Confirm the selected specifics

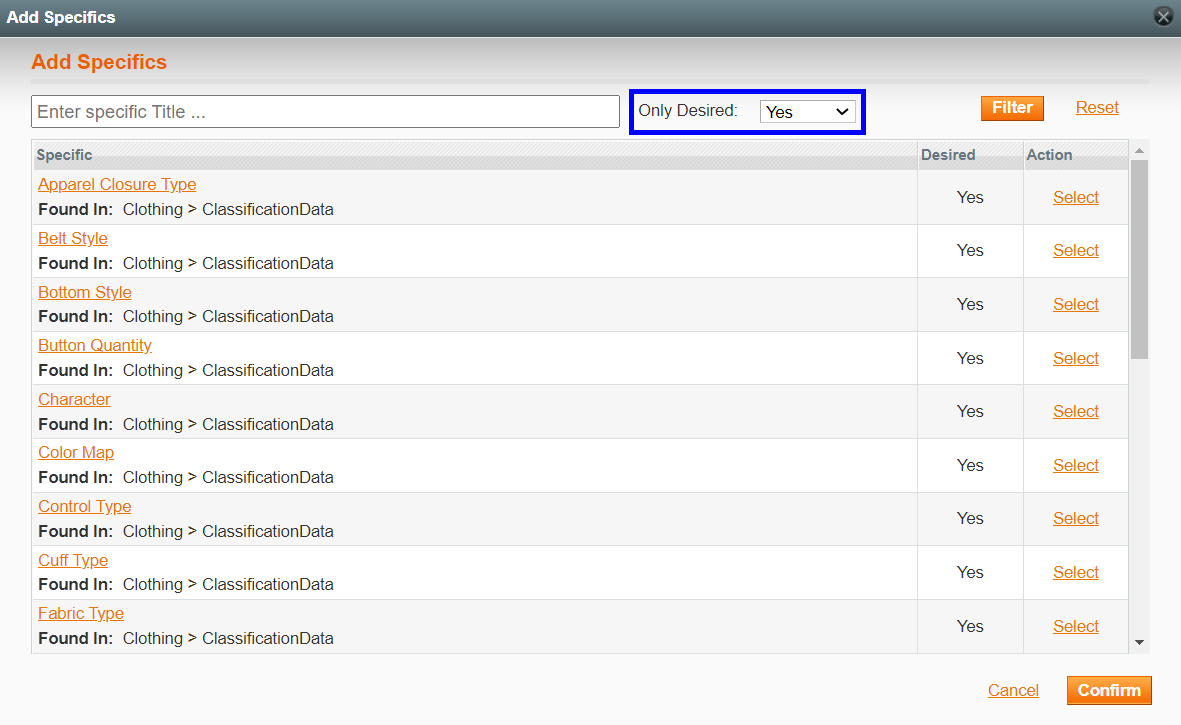tap(1109, 690)
